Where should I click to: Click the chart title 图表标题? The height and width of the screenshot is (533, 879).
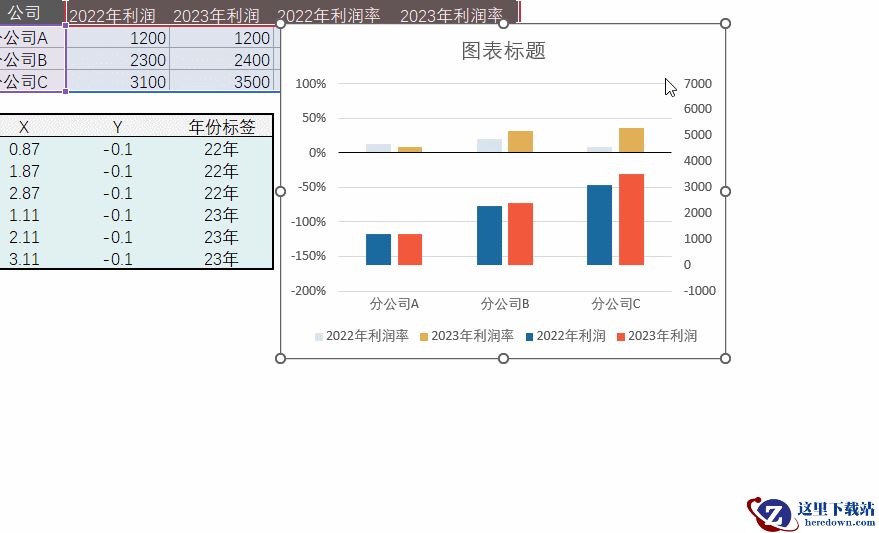tap(503, 50)
